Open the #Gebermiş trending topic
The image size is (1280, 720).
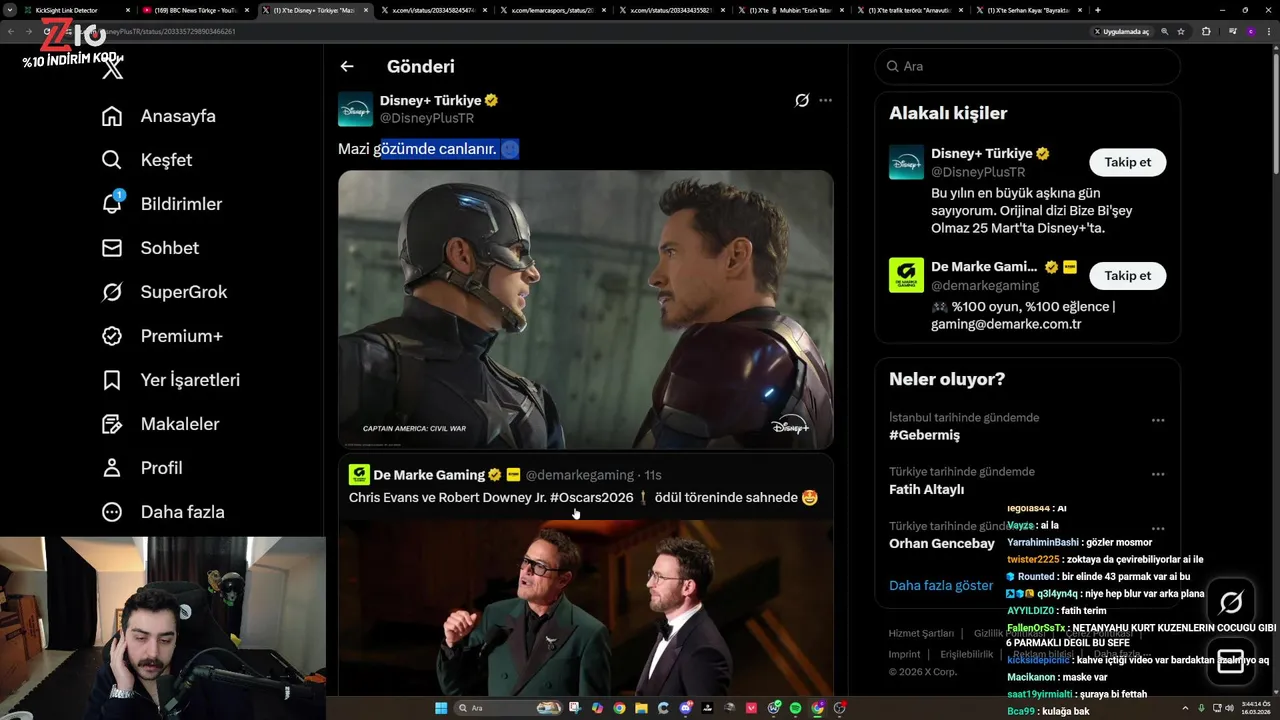click(924, 435)
